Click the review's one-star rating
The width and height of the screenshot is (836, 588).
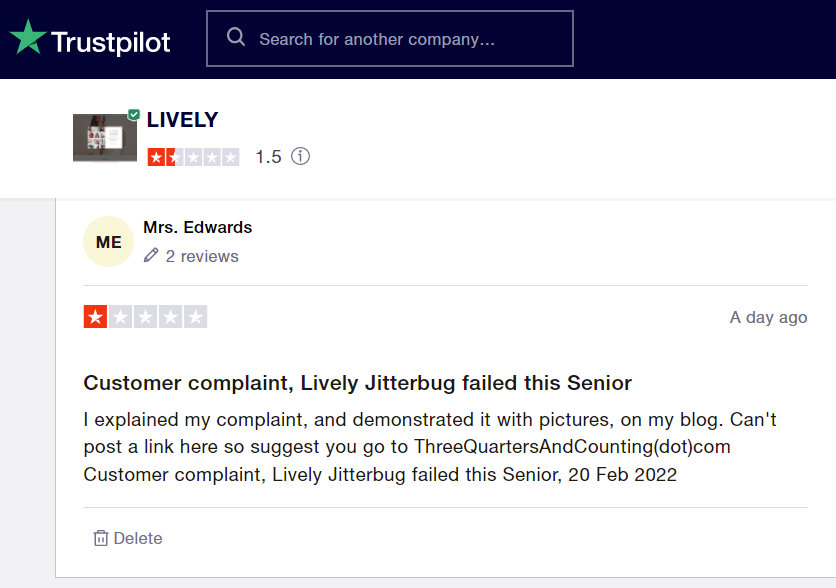click(145, 317)
